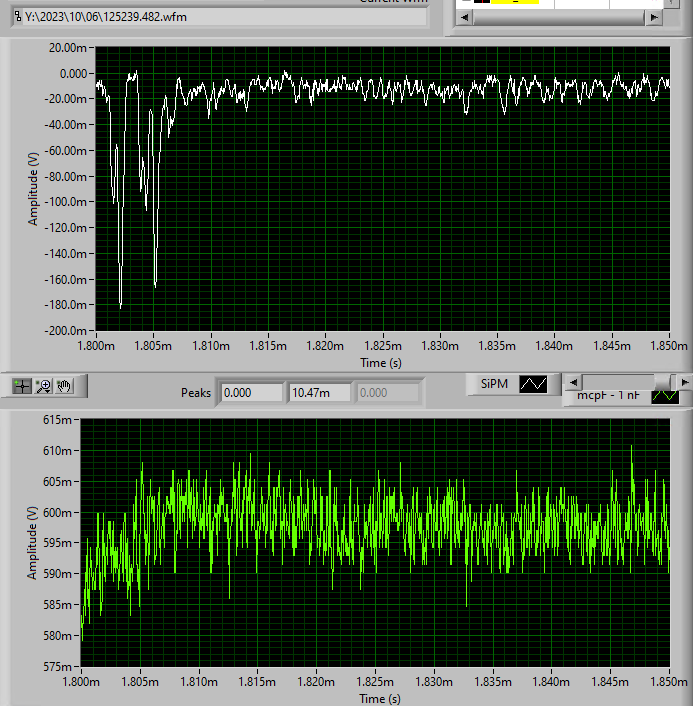
Task: Select the hand pan tool
Action: 64,385
